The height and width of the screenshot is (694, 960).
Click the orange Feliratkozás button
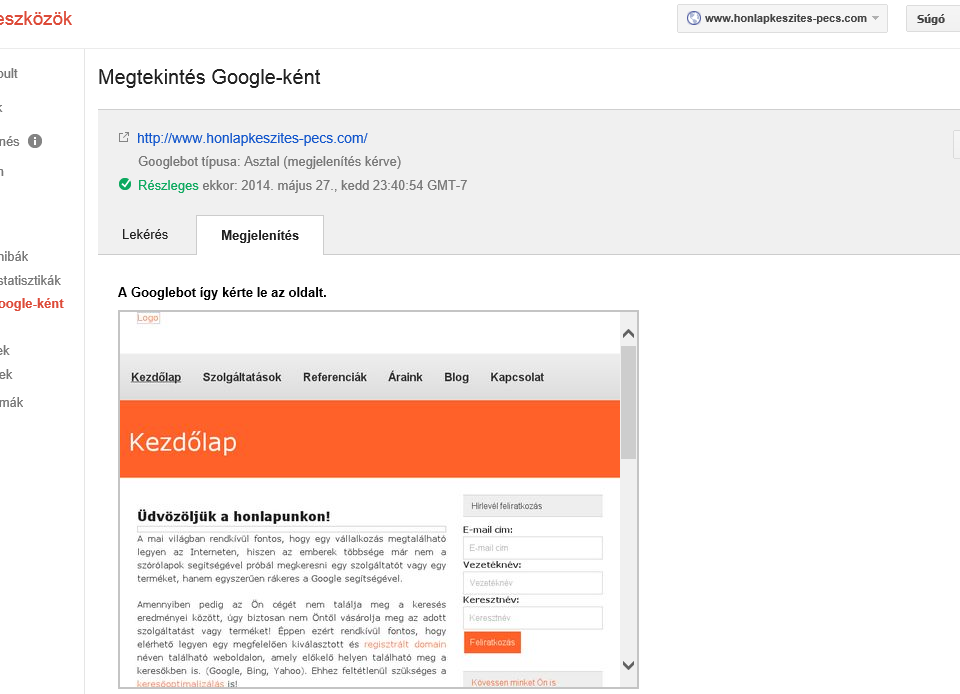point(492,642)
